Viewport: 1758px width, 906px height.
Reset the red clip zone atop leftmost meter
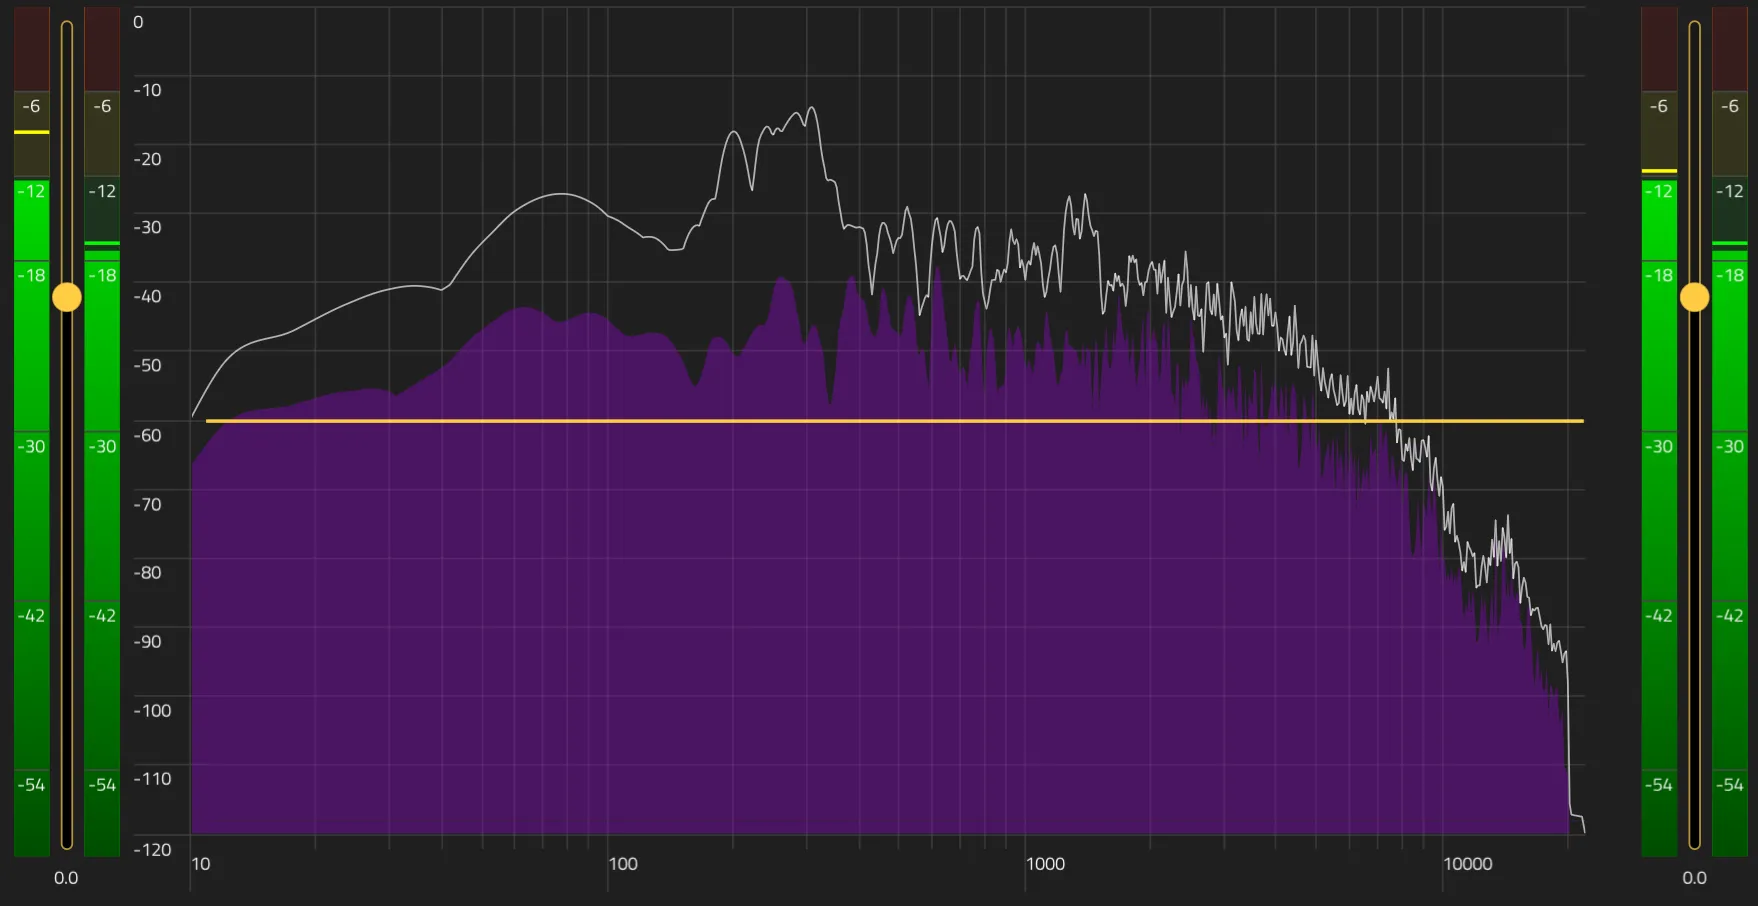pos(31,48)
